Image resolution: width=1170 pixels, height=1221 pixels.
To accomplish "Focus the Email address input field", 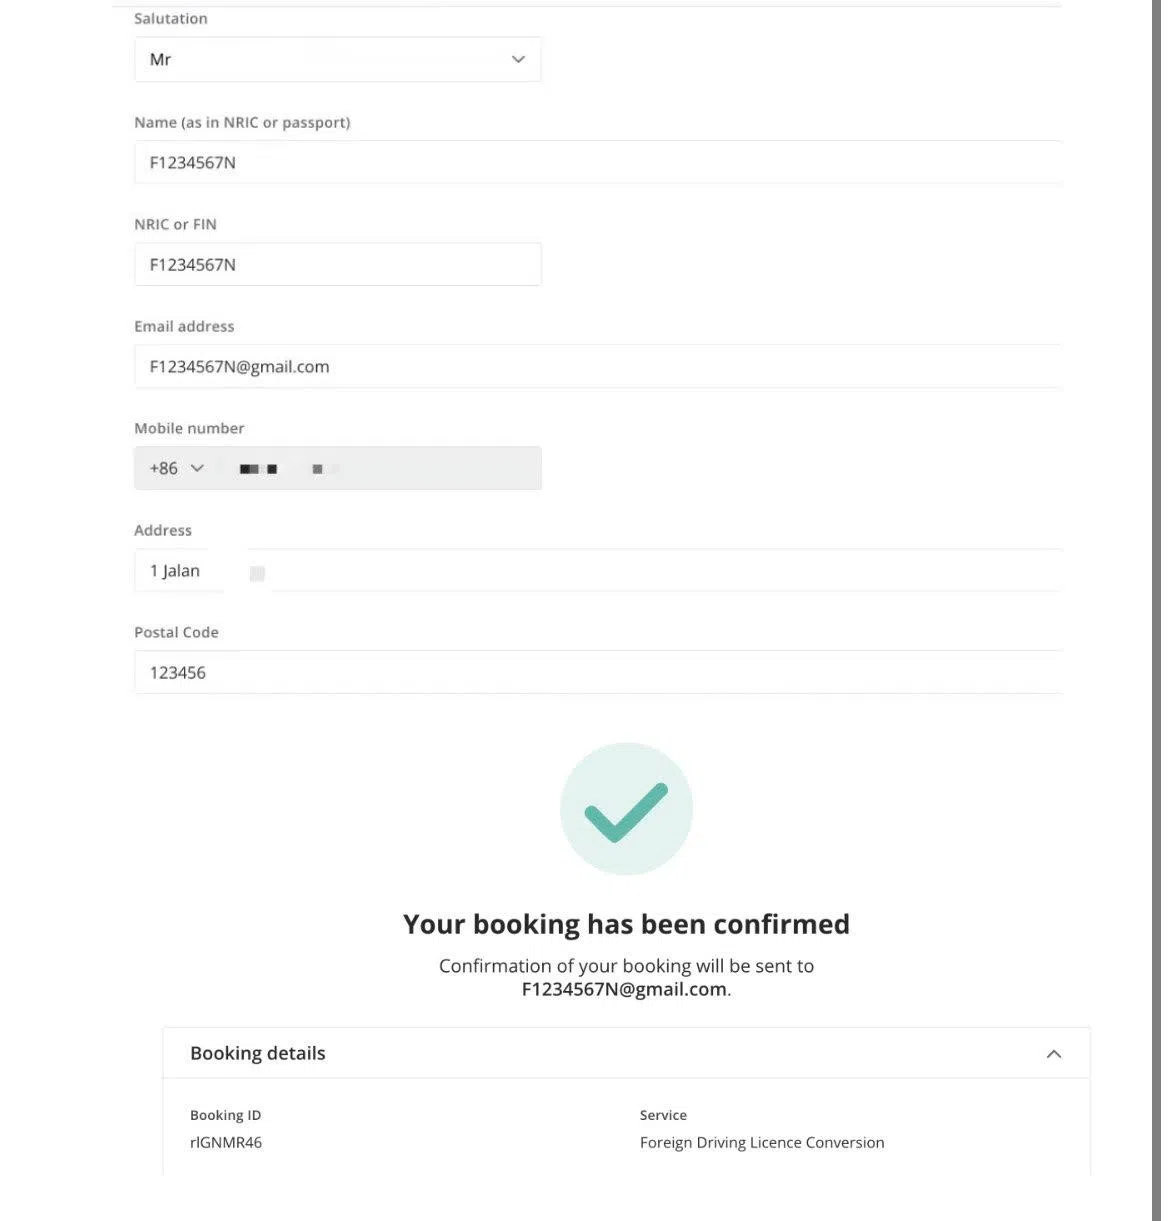I will click(597, 367).
